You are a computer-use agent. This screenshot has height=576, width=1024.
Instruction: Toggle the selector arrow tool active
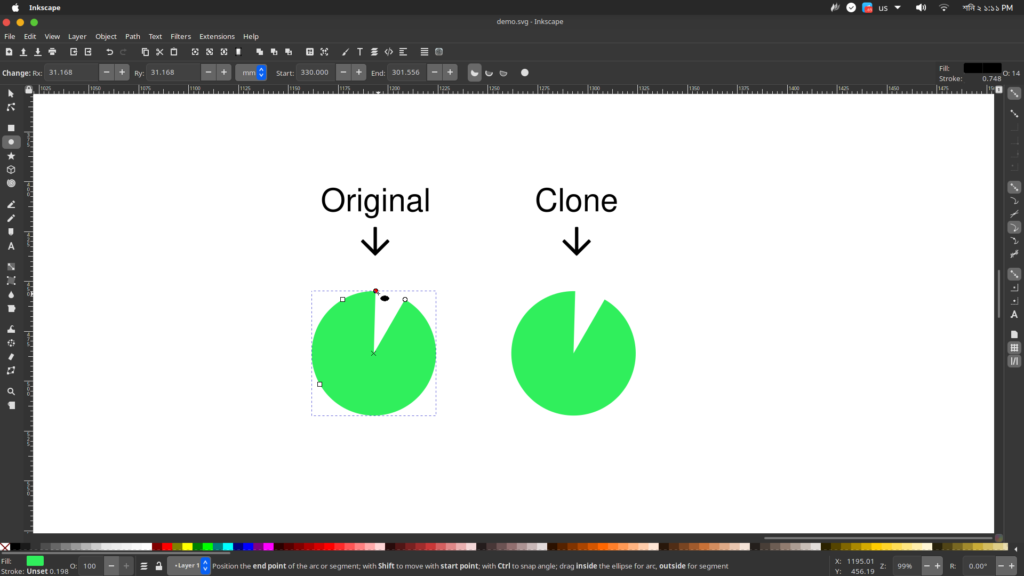click(x=11, y=92)
